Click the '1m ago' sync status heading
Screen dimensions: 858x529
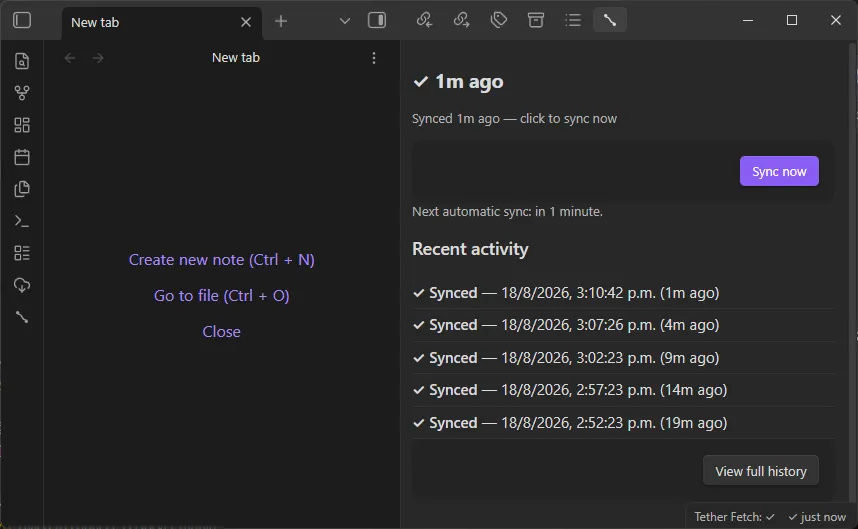[x=458, y=82]
